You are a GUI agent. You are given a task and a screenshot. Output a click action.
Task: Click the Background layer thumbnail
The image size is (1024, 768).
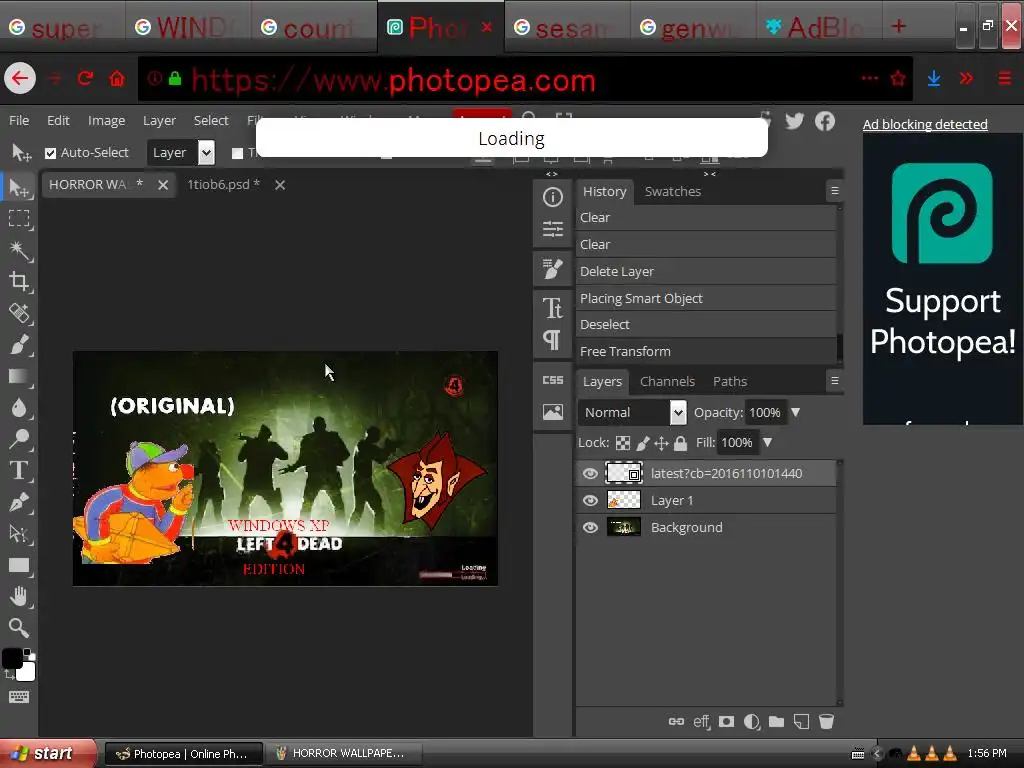624,527
